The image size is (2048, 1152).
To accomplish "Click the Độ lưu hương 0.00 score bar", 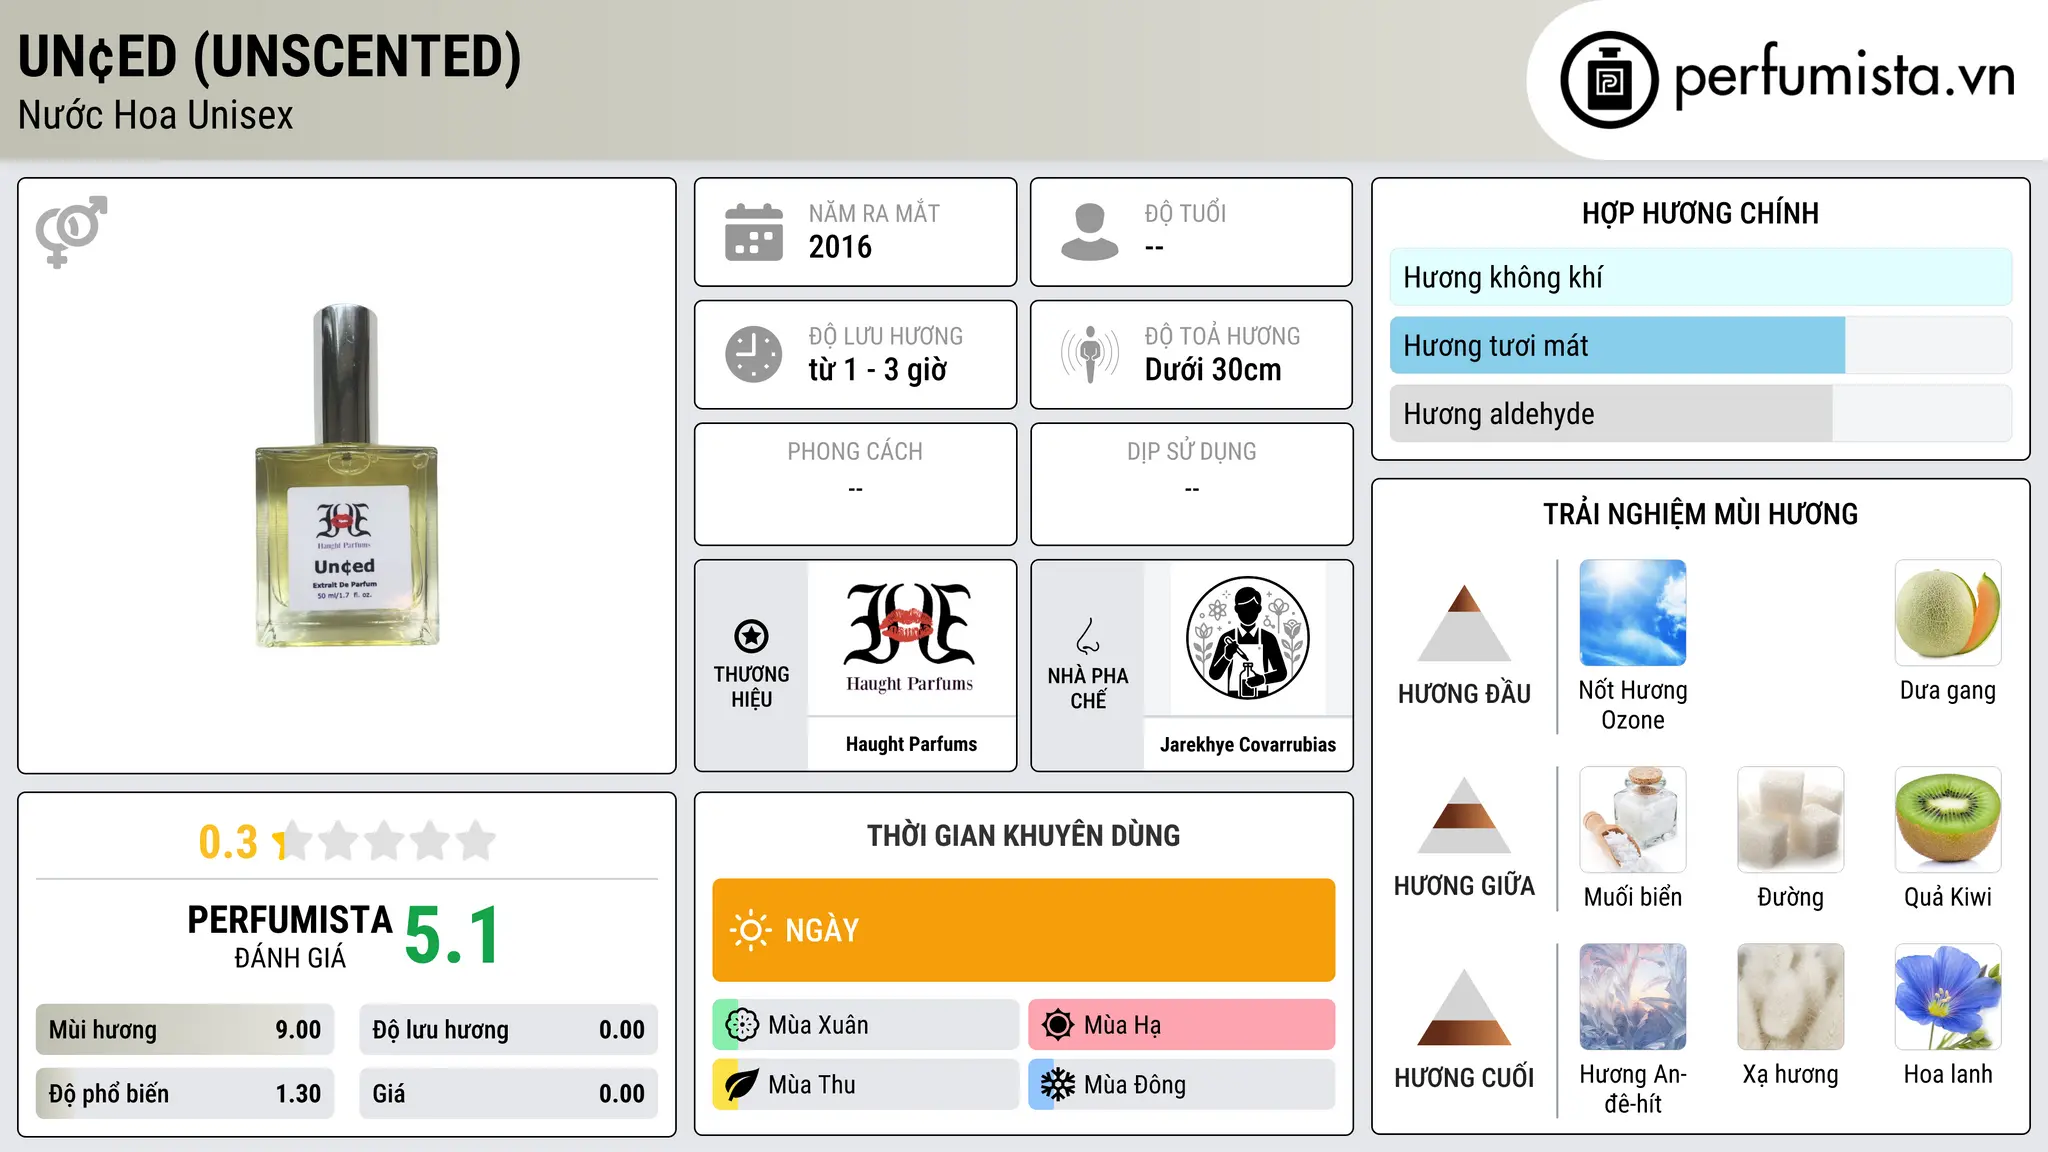I will tap(508, 1030).
